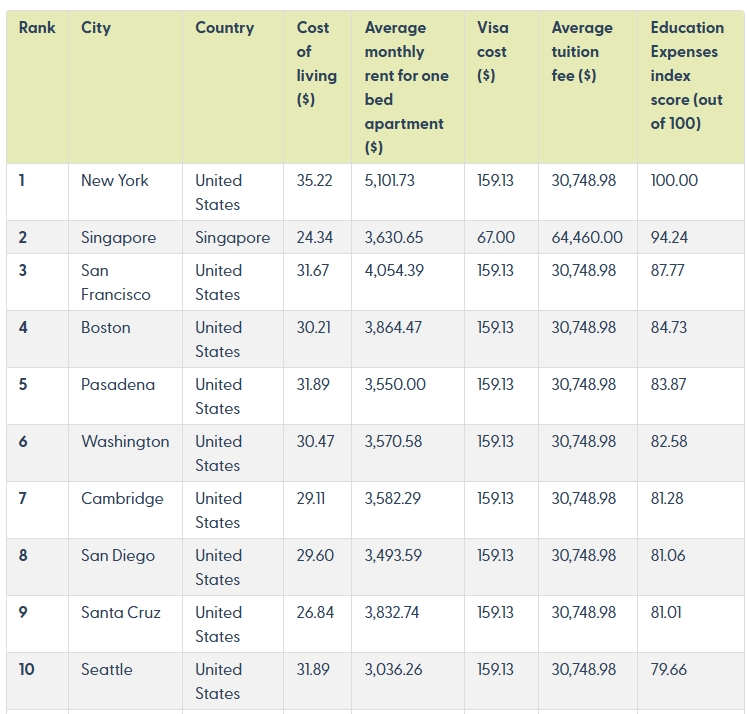747x714 pixels.
Task: Select the Santa Cruz city cell
Action: click(x=121, y=613)
